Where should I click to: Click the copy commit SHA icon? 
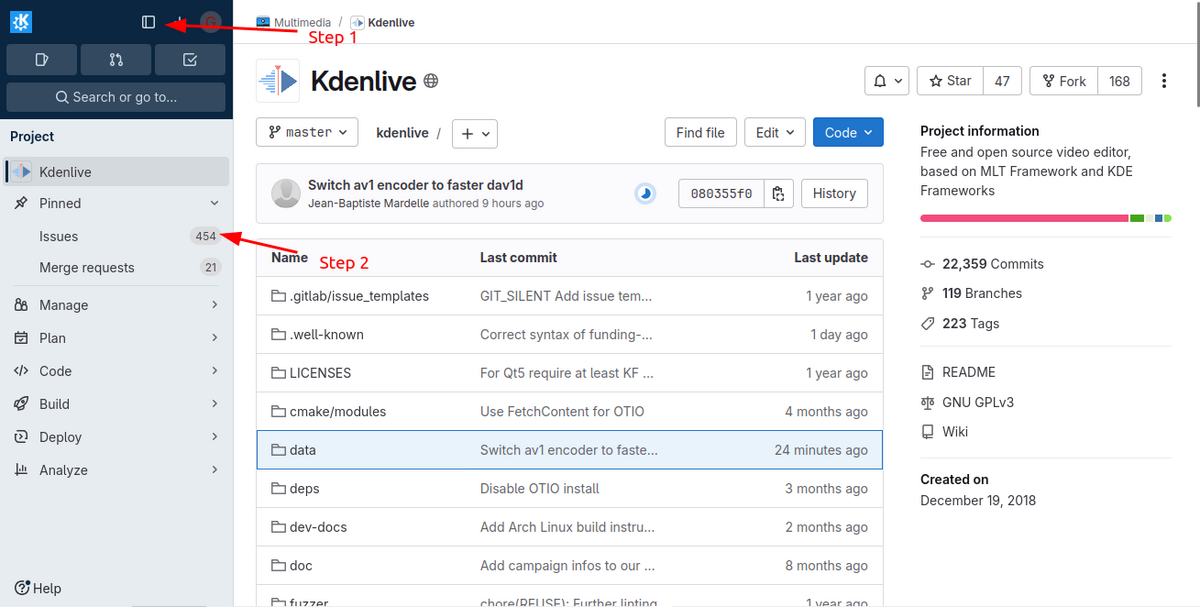(779, 193)
